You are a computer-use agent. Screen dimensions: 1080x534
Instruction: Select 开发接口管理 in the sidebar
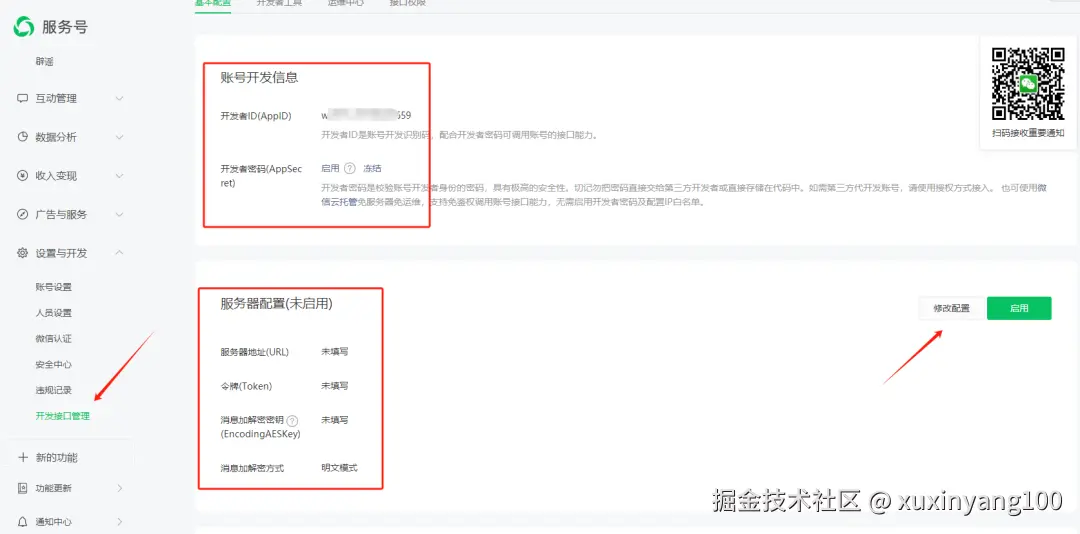pyautogui.click(x=63, y=416)
